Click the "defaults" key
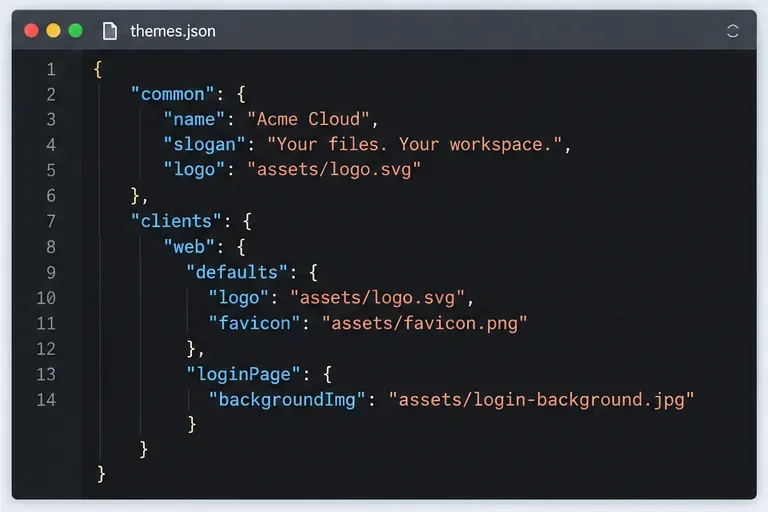768x512 pixels. click(x=237, y=272)
